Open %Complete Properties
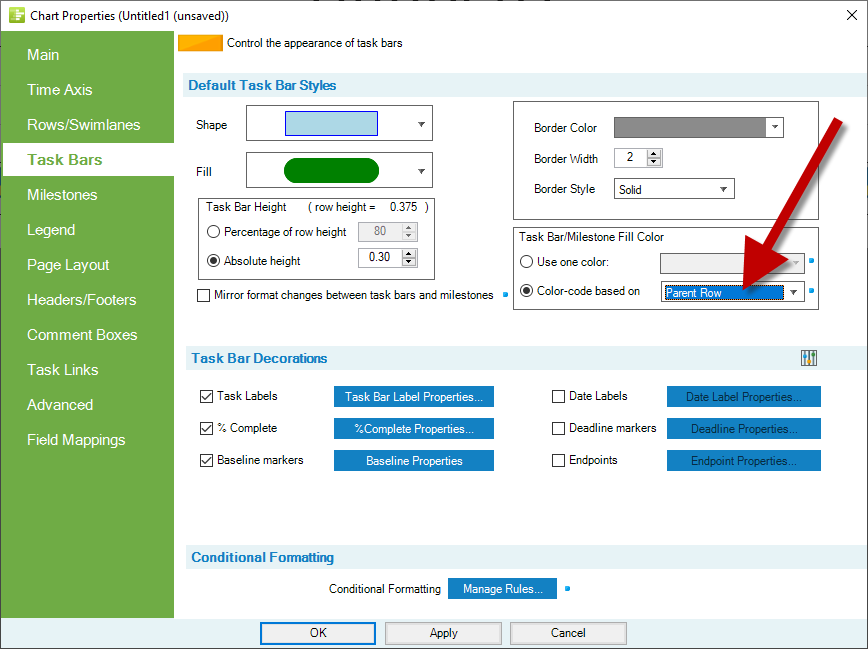 coord(414,429)
